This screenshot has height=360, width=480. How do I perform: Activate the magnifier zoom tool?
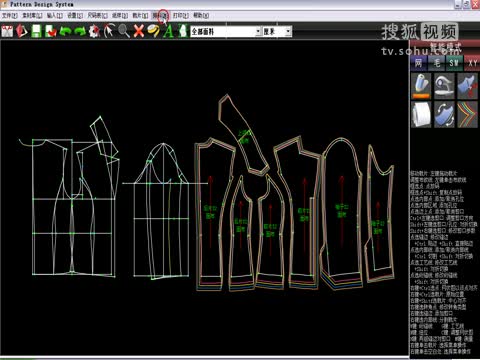click(124, 31)
